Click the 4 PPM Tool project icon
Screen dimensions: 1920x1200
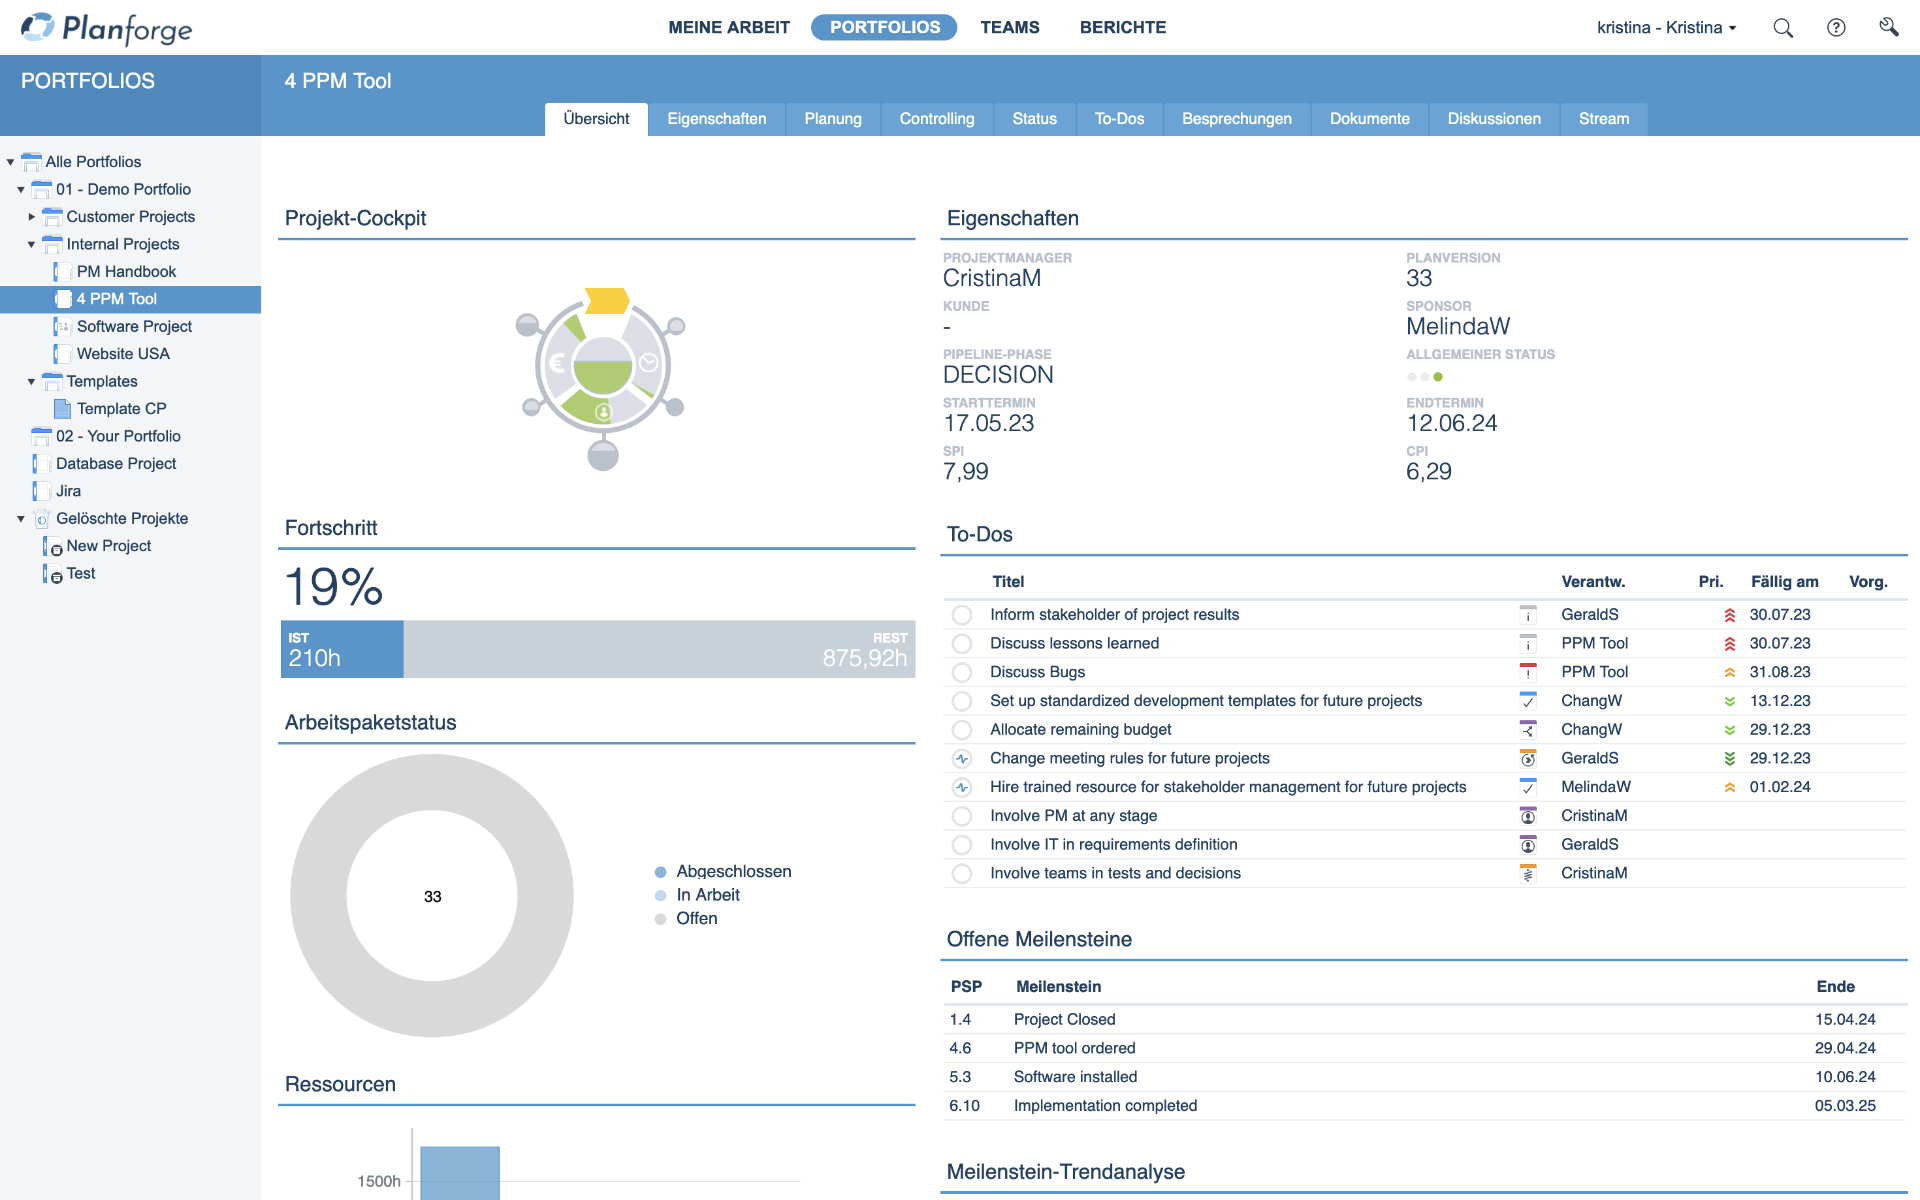point(64,298)
